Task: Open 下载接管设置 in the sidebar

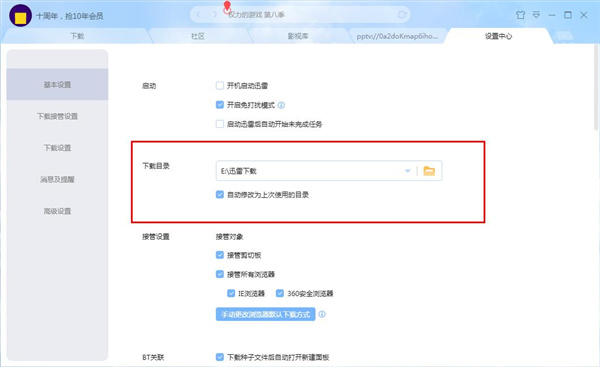Action: pos(57,116)
